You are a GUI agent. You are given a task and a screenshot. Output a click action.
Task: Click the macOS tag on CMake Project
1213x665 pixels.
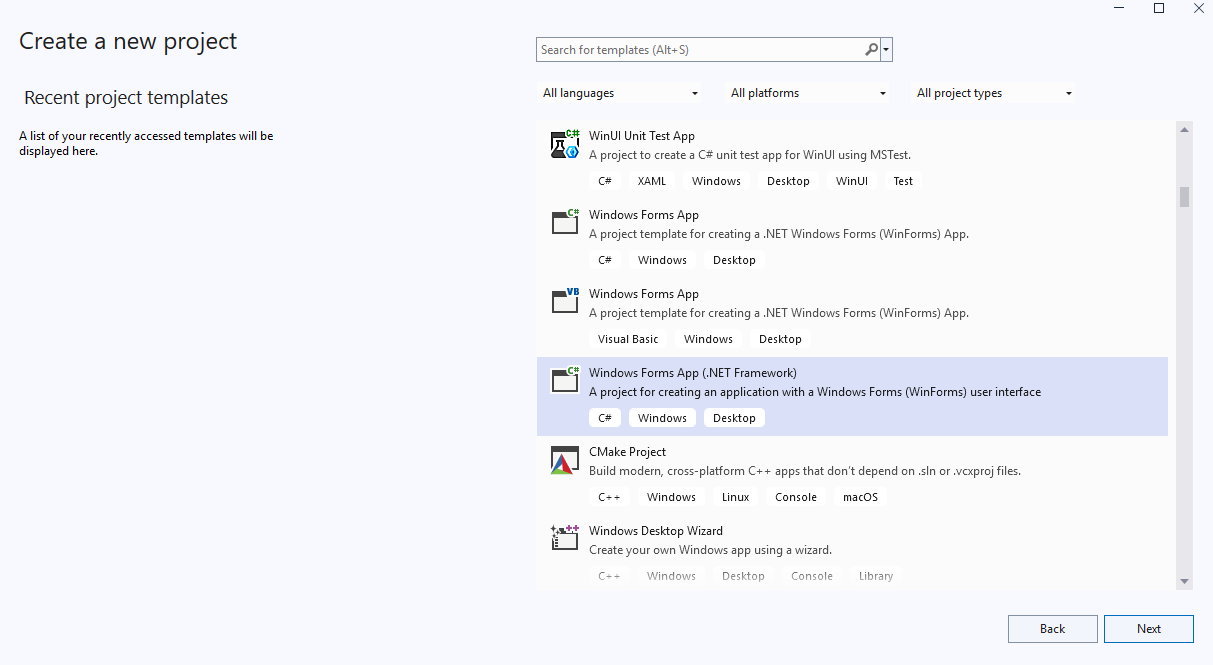coord(860,497)
